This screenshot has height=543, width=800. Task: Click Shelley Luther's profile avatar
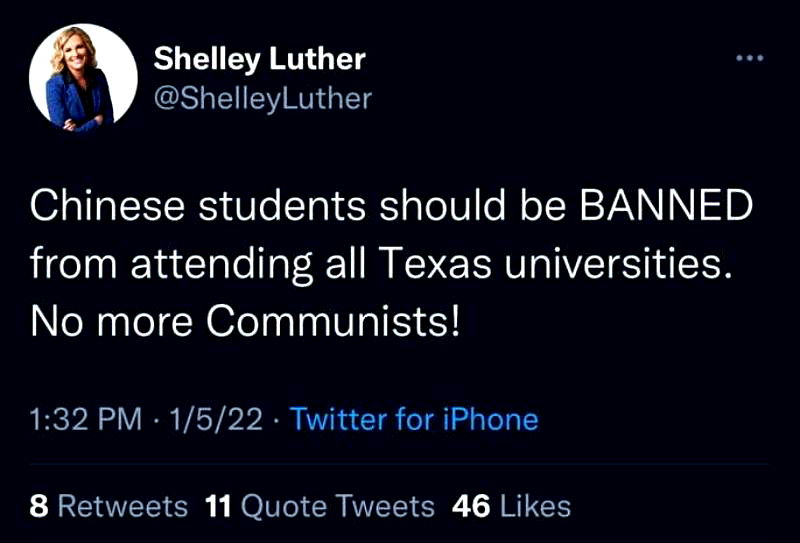pos(83,78)
